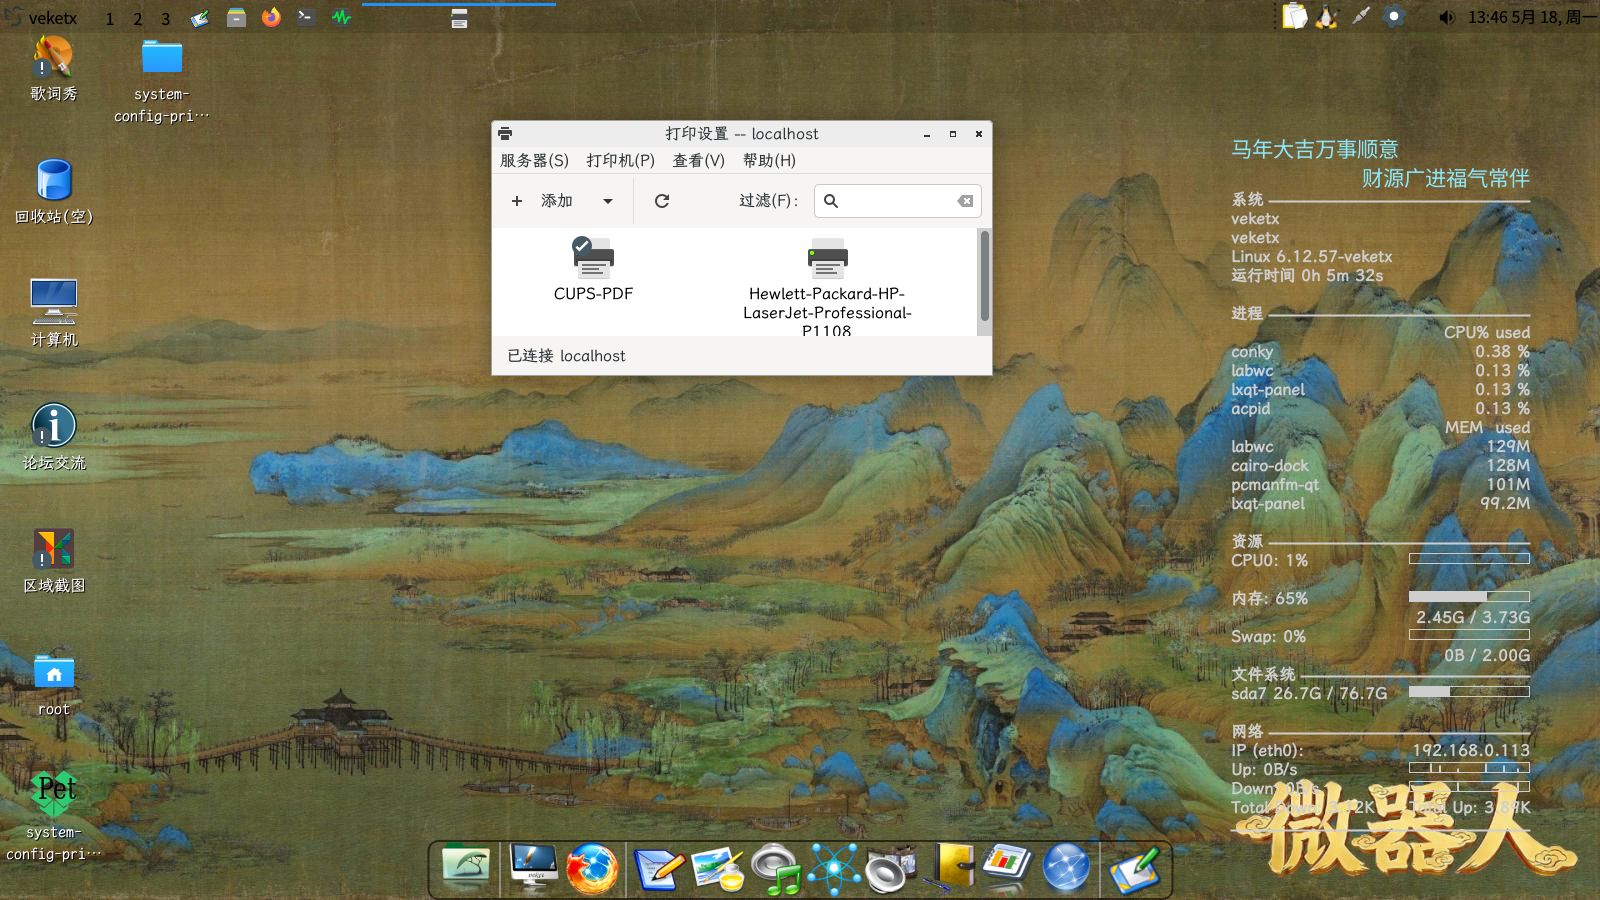The width and height of the screenshot is (1600, 900).
Task: Open the 帮助(H) menu
Action: [769, 160]
